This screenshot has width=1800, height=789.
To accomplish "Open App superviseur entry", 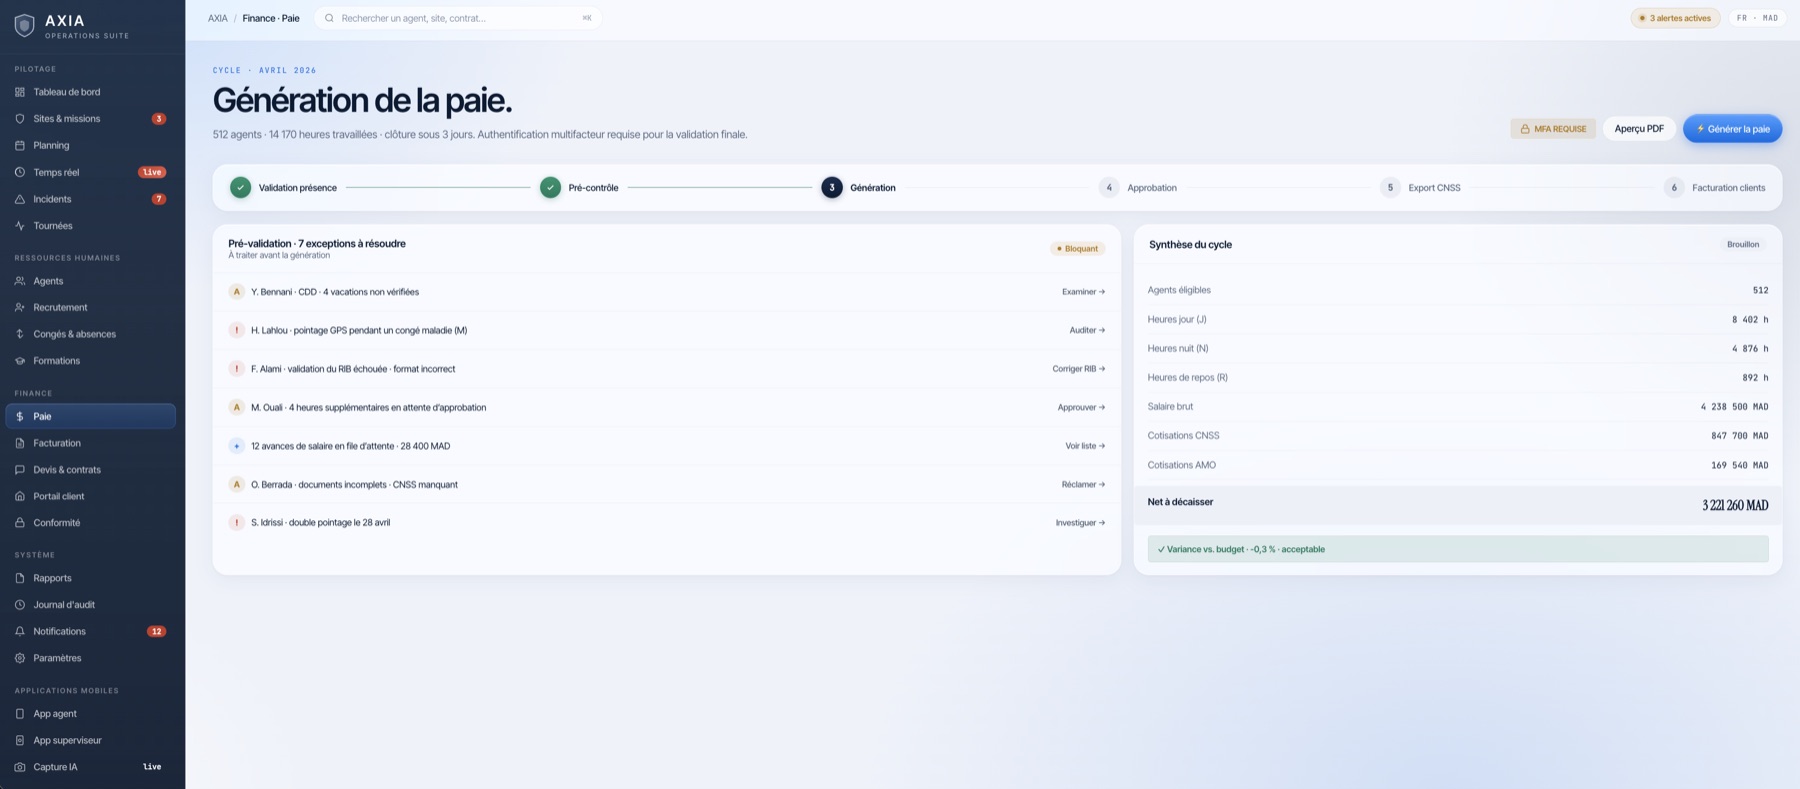I will (91, 740).
